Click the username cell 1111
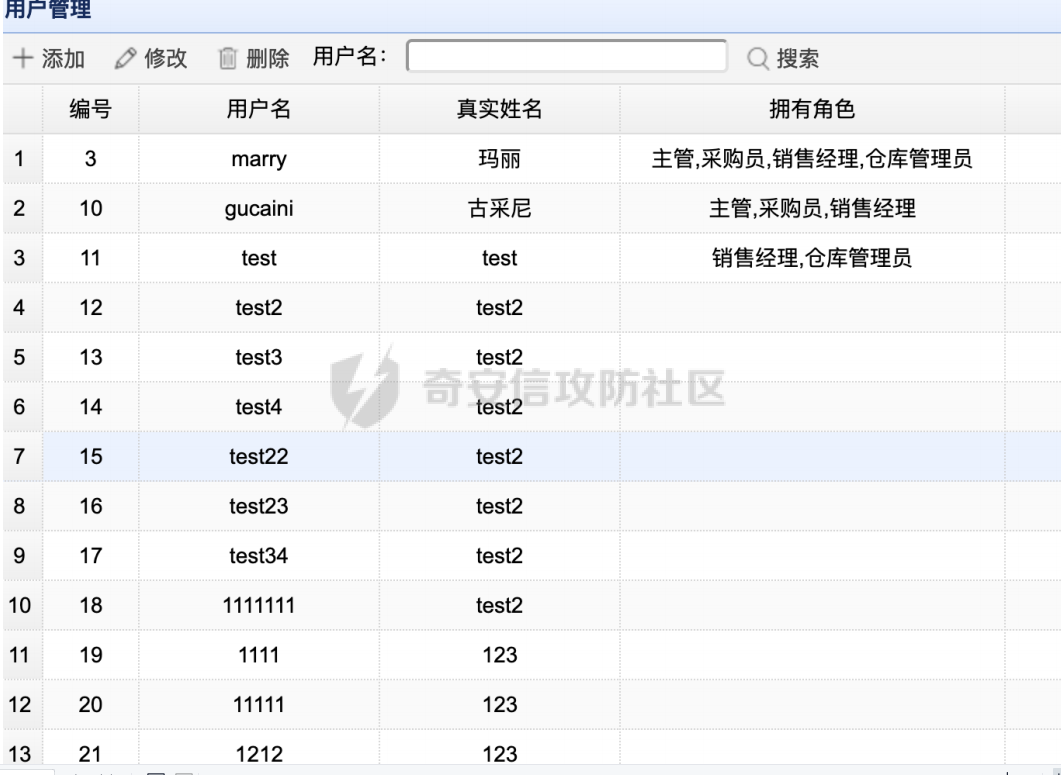This screenshot has height=775, width=1061. click(259, 655)
